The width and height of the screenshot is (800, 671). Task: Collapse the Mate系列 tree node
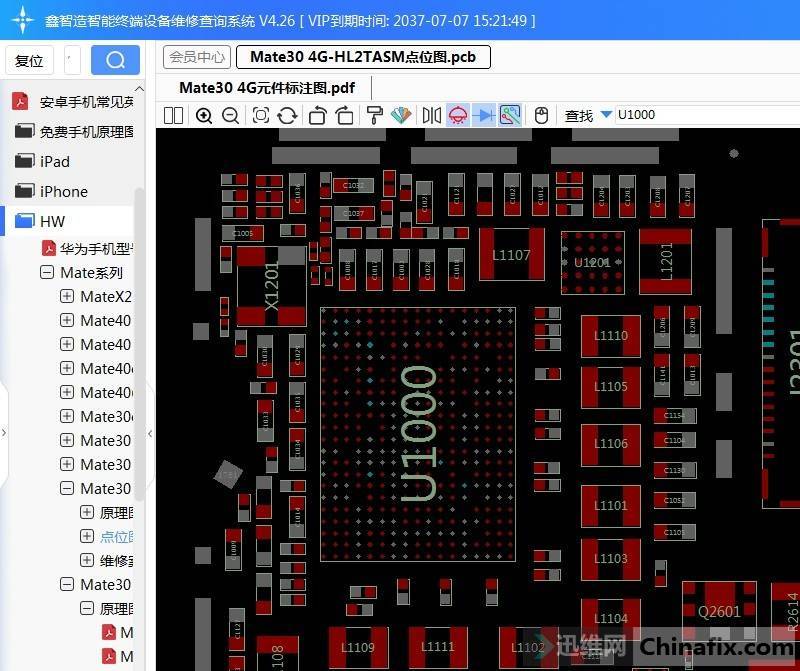(47, 273)
